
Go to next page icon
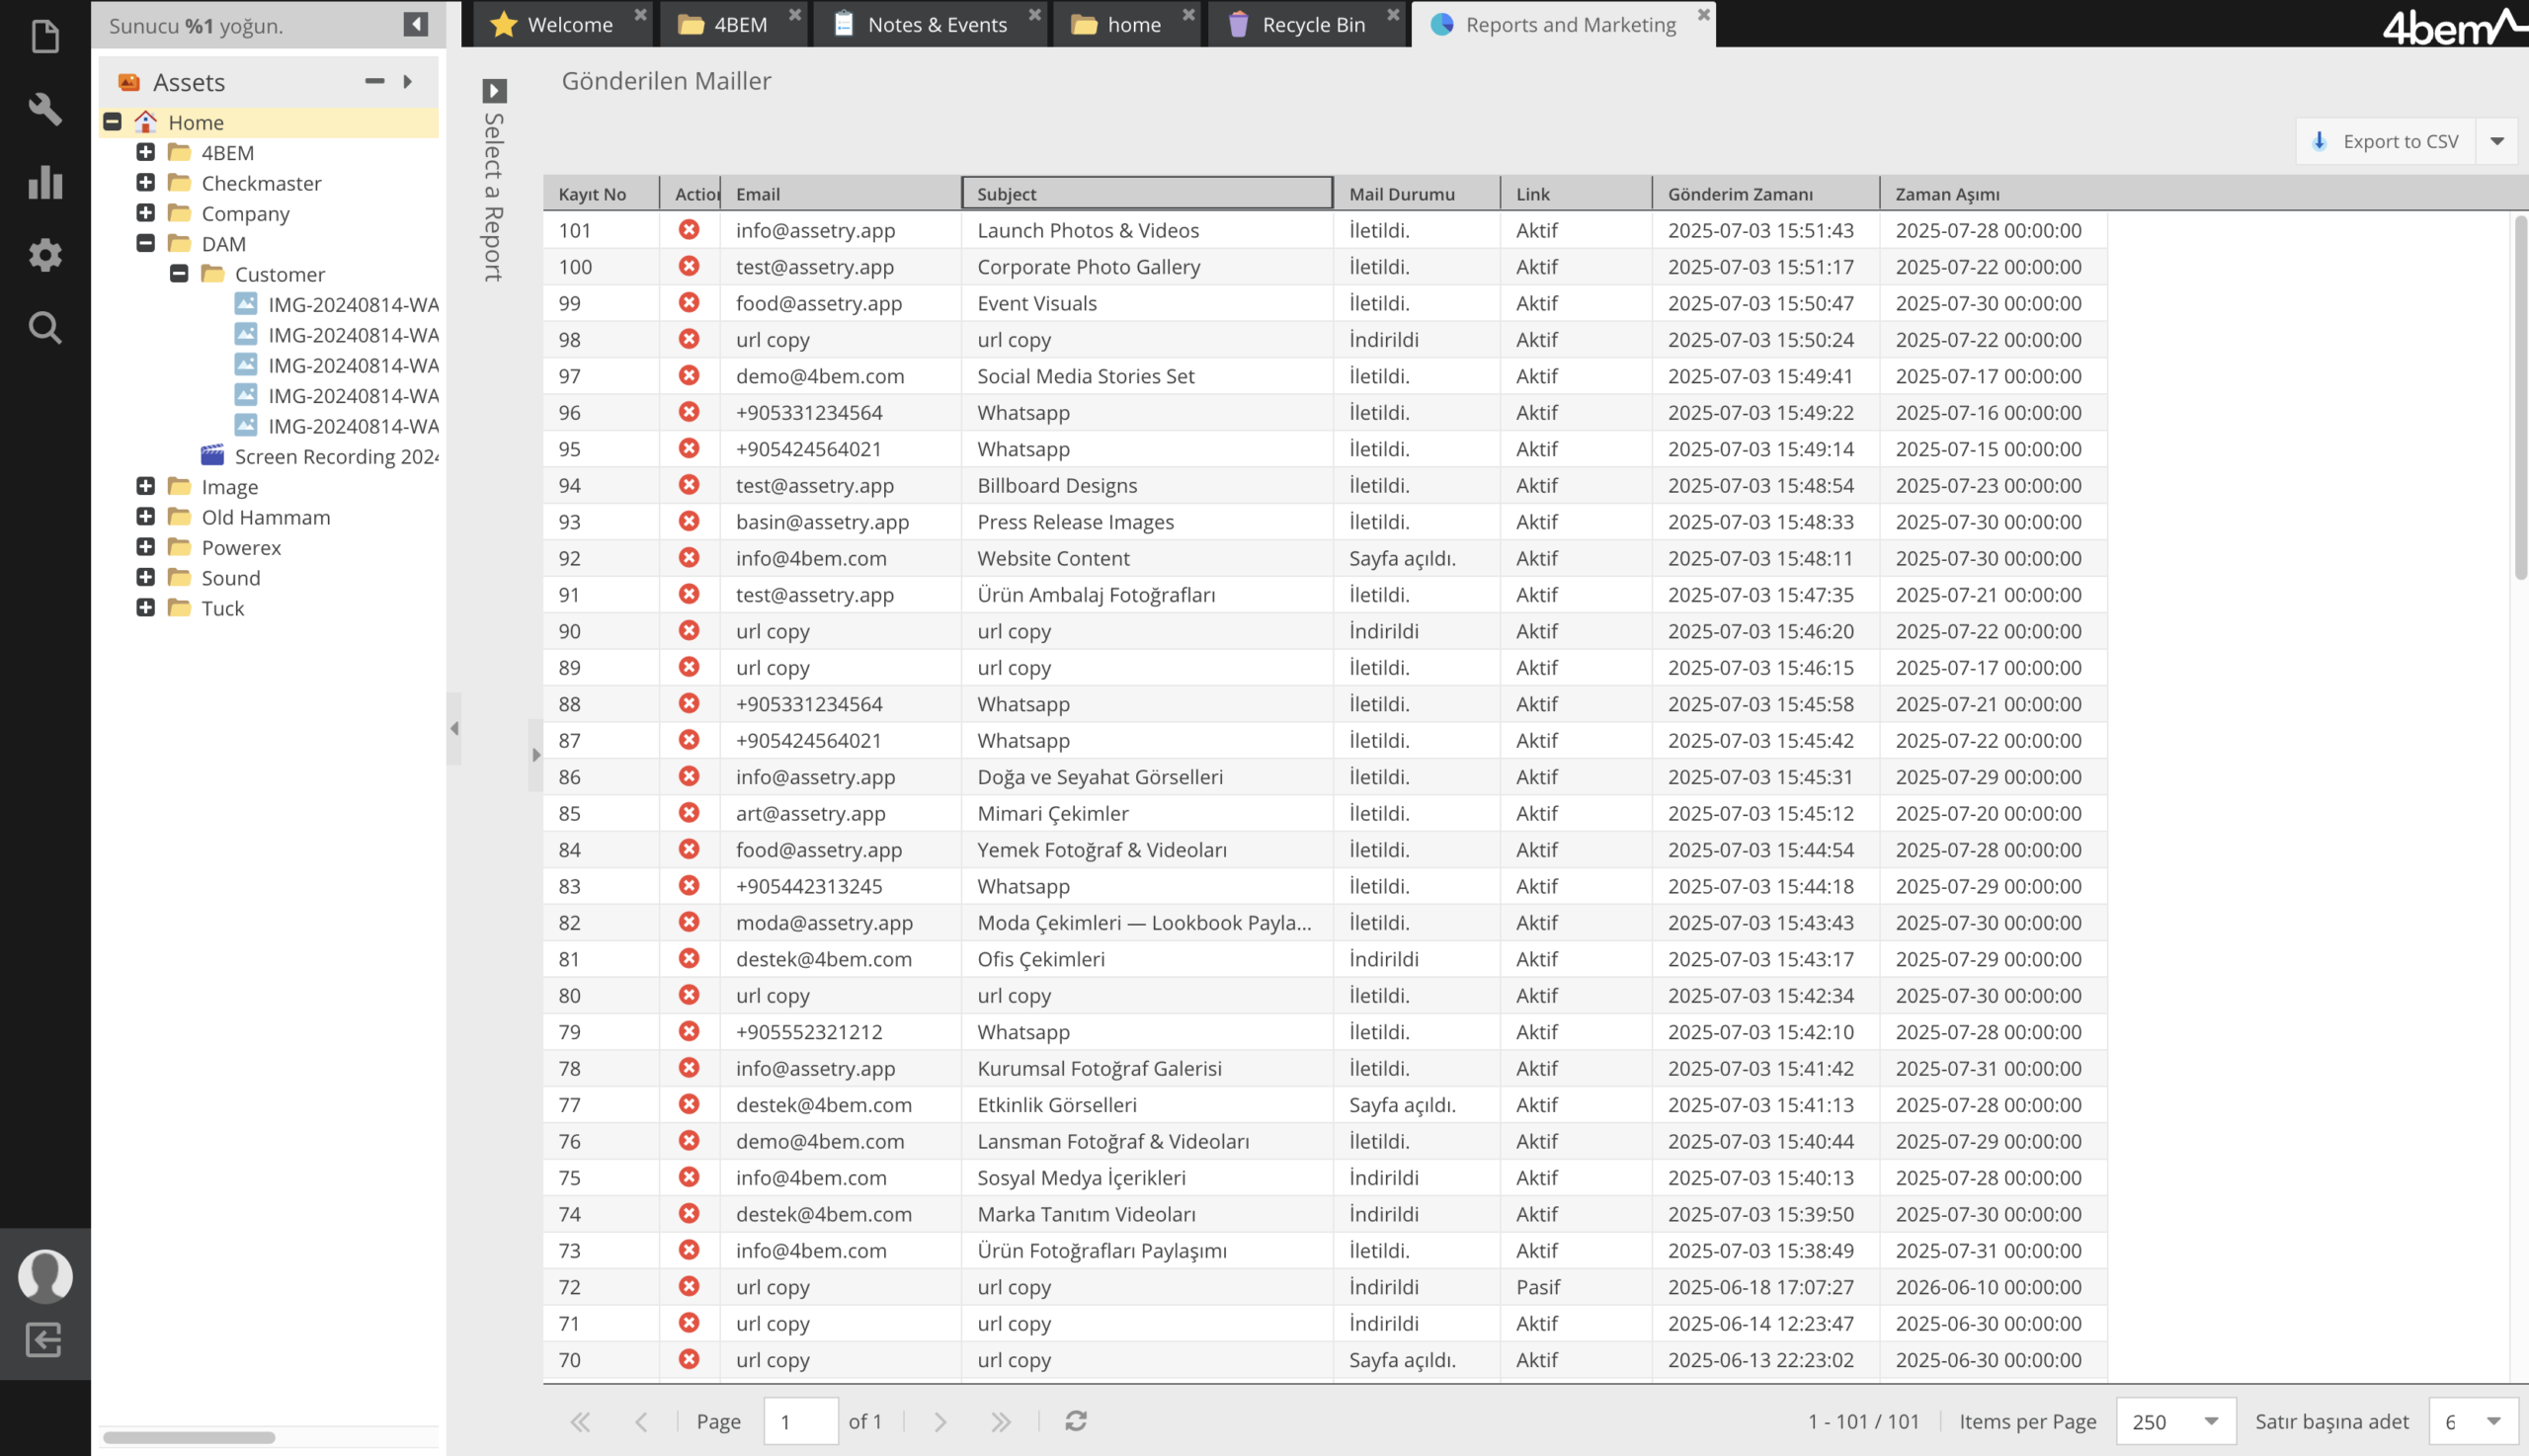pyautogui.click(x=940, y=1421)
